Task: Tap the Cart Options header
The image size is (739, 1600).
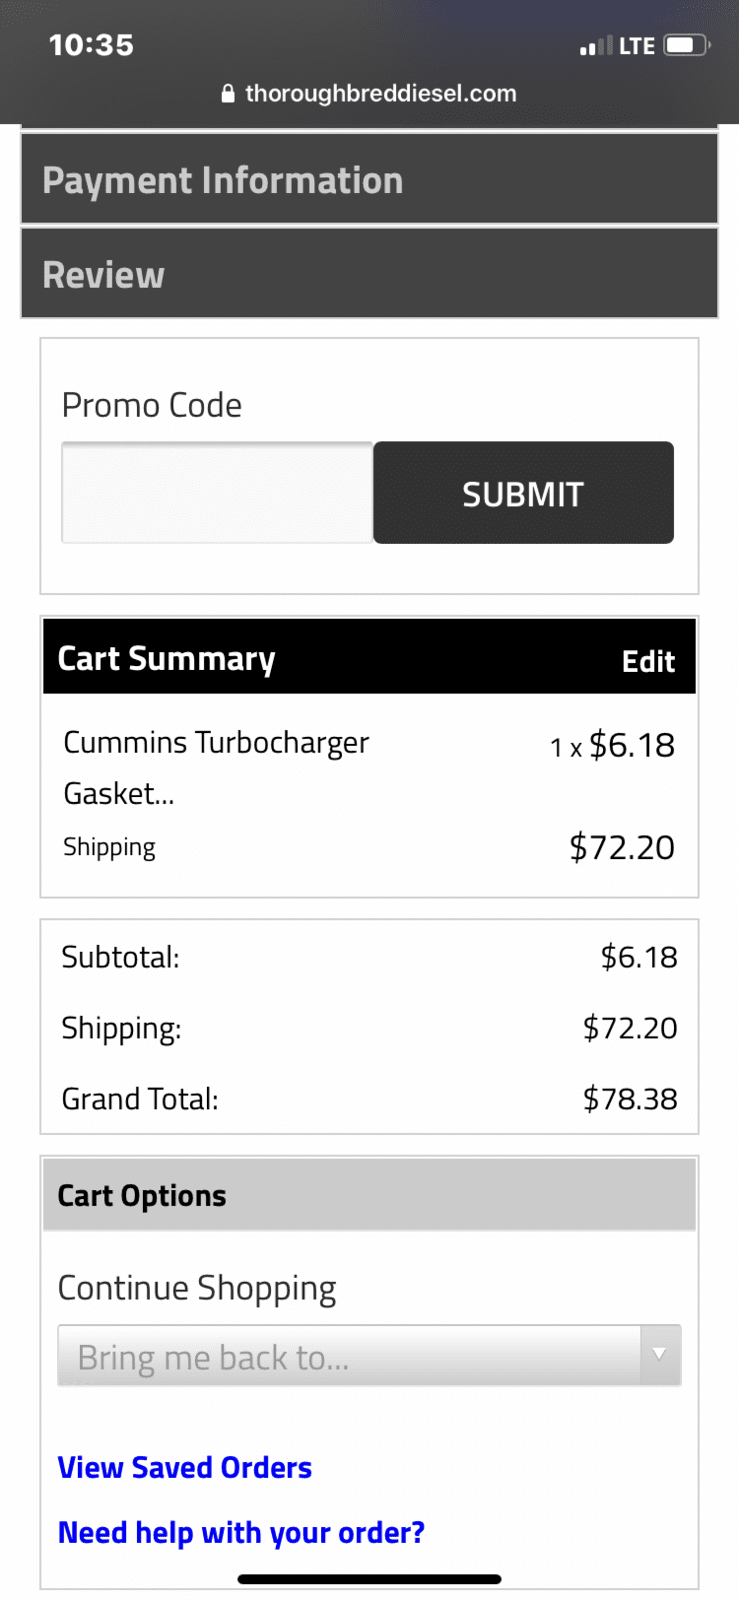Action: tap(369, 1195)
